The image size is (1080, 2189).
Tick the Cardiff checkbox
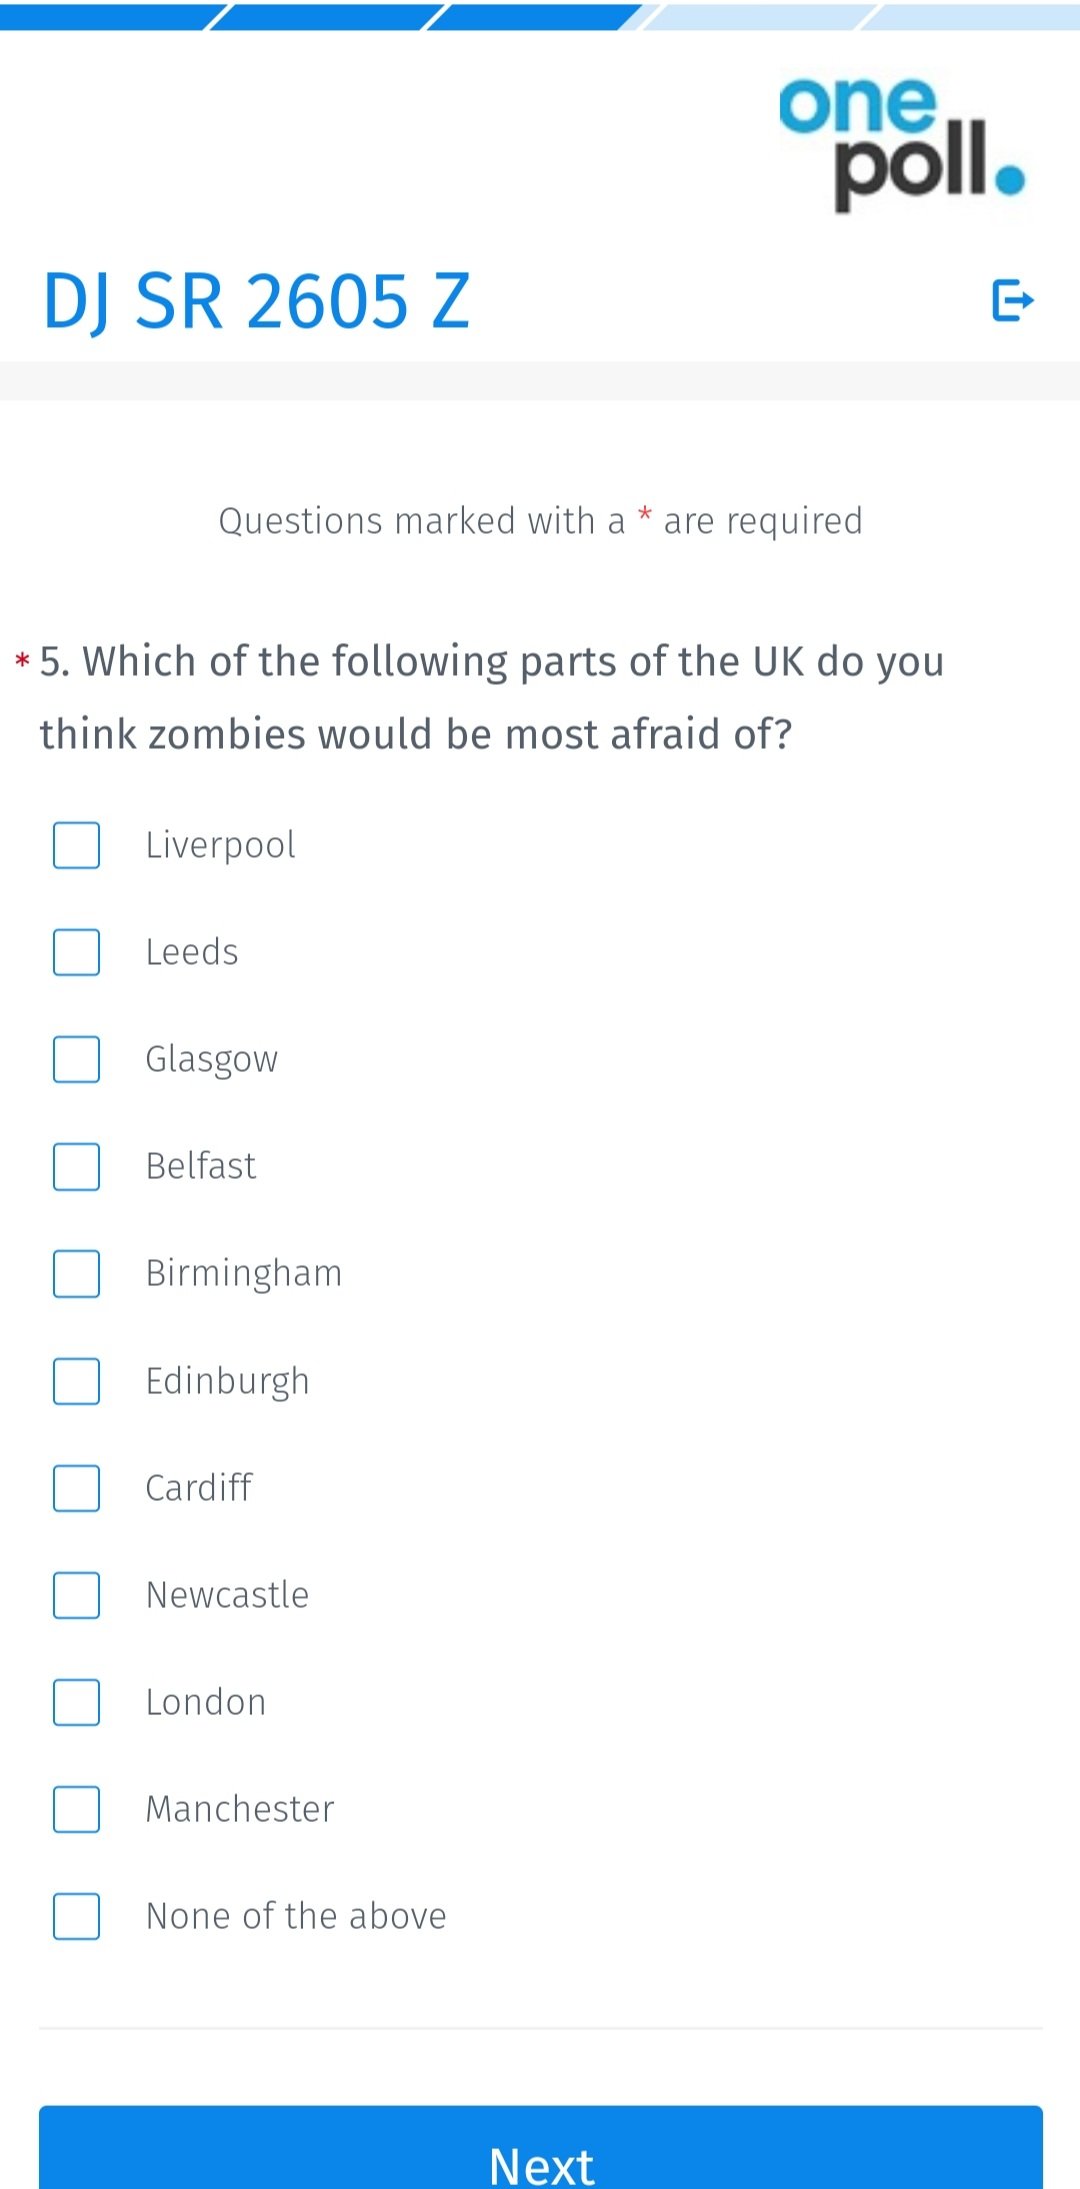[x=76, y=1488]
